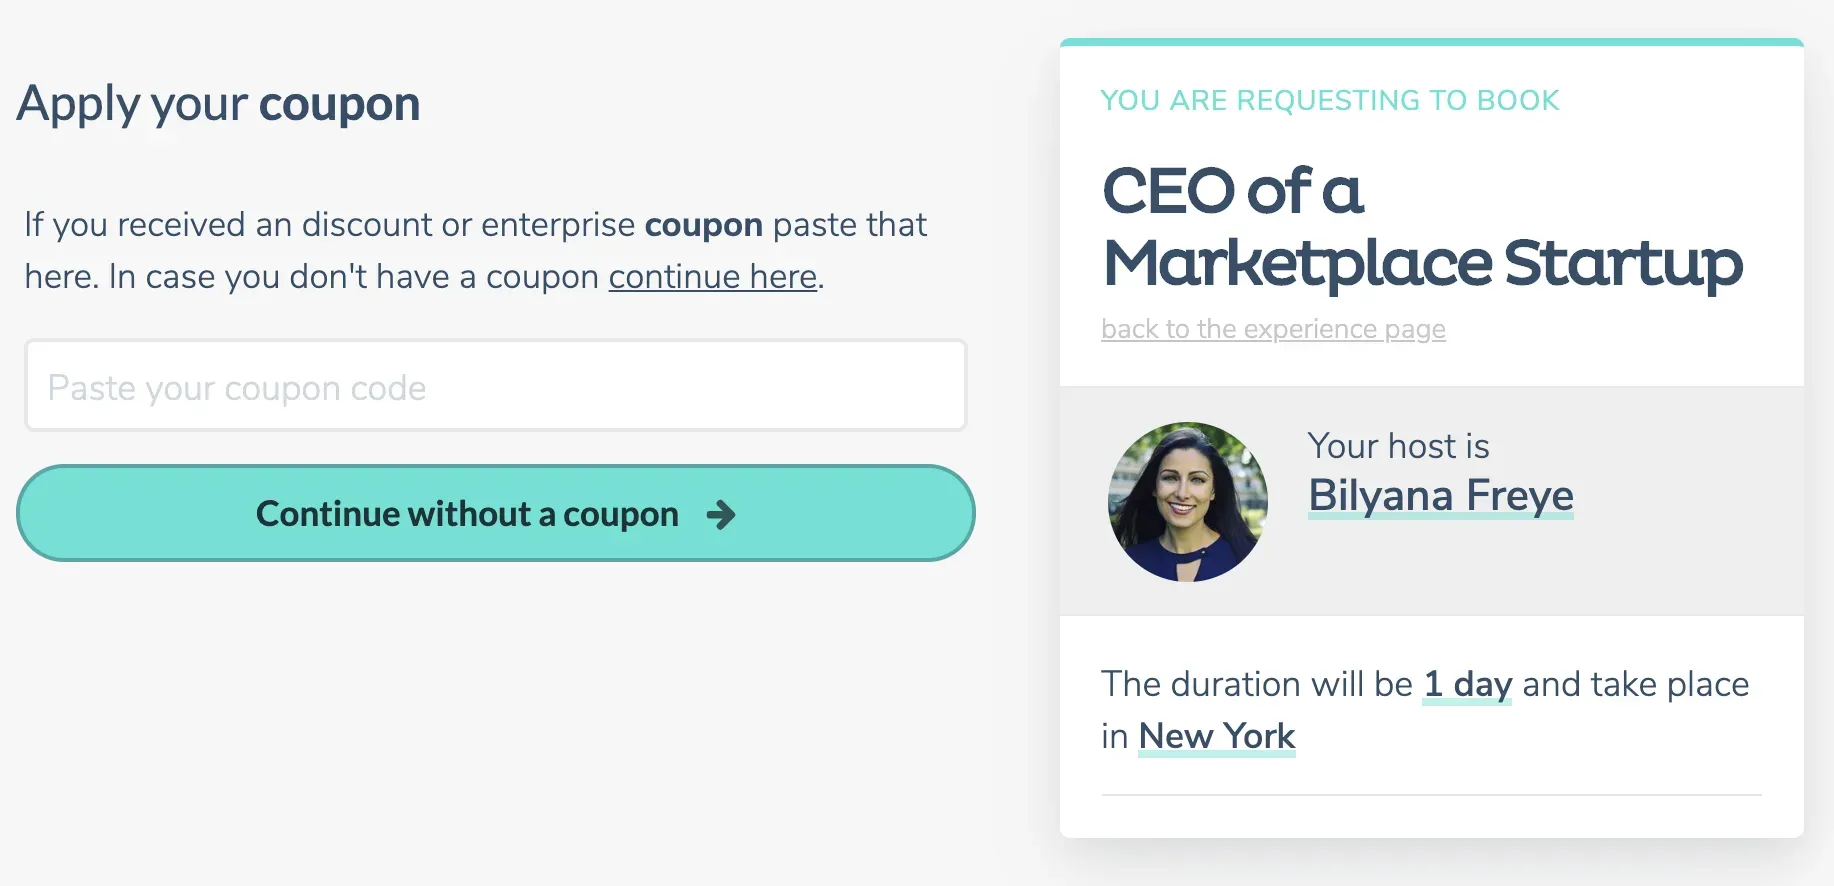Open host Bilyana Freye's name link

(x=1440, y=495)
